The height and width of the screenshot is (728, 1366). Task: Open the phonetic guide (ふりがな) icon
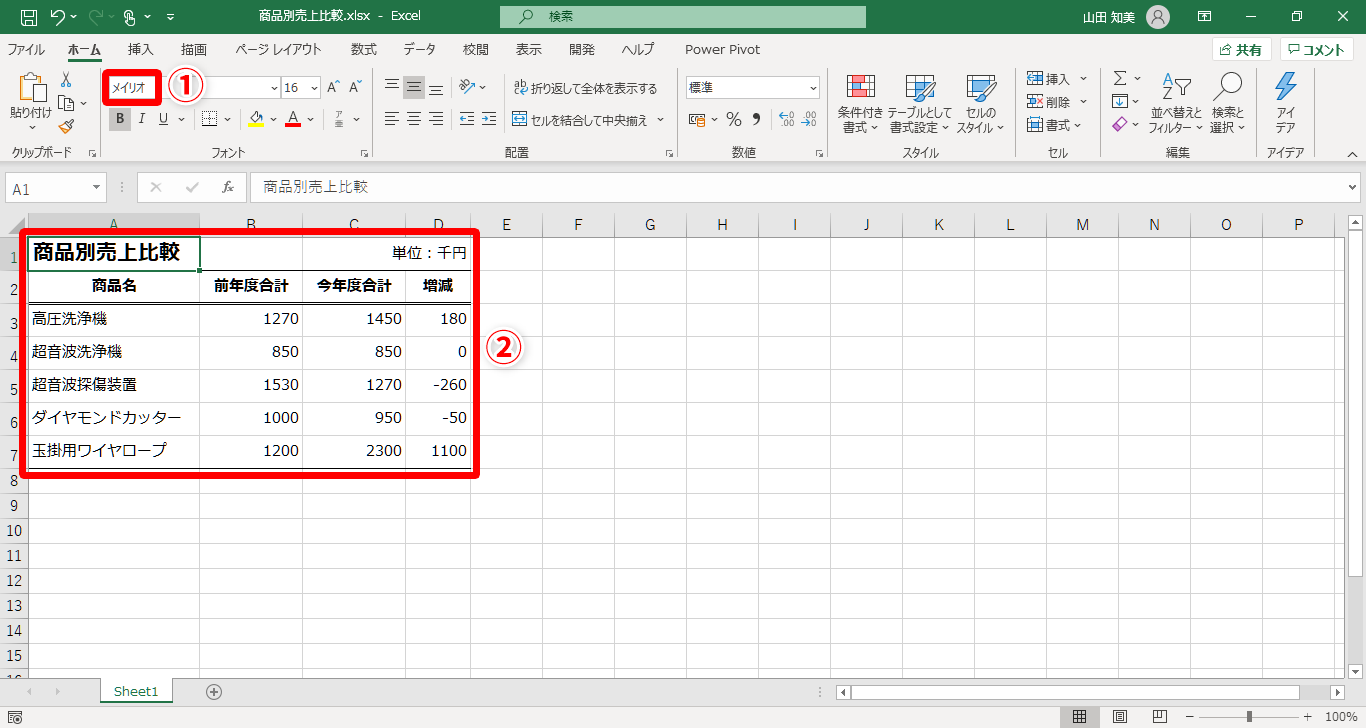[x=340, y=120]
